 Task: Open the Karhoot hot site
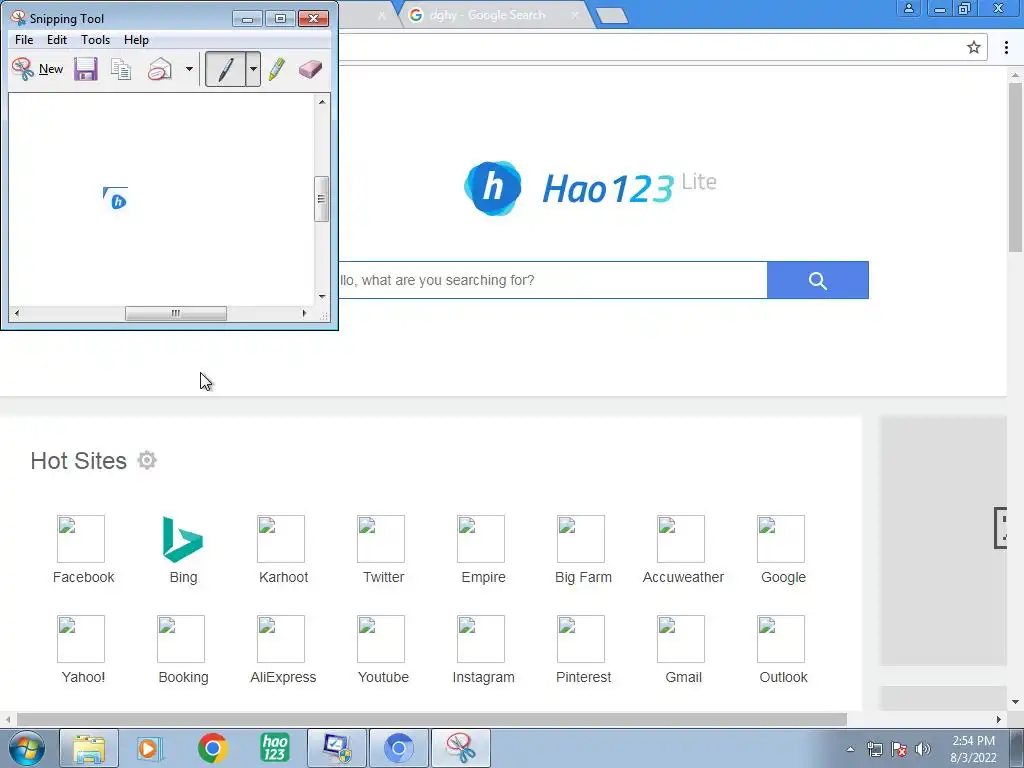coord(283,550)
